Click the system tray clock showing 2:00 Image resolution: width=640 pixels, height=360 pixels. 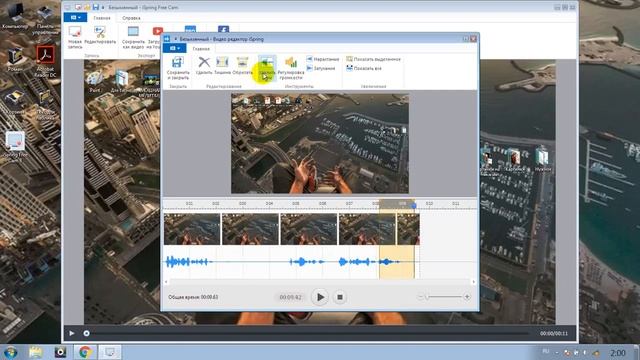point(617,352)
